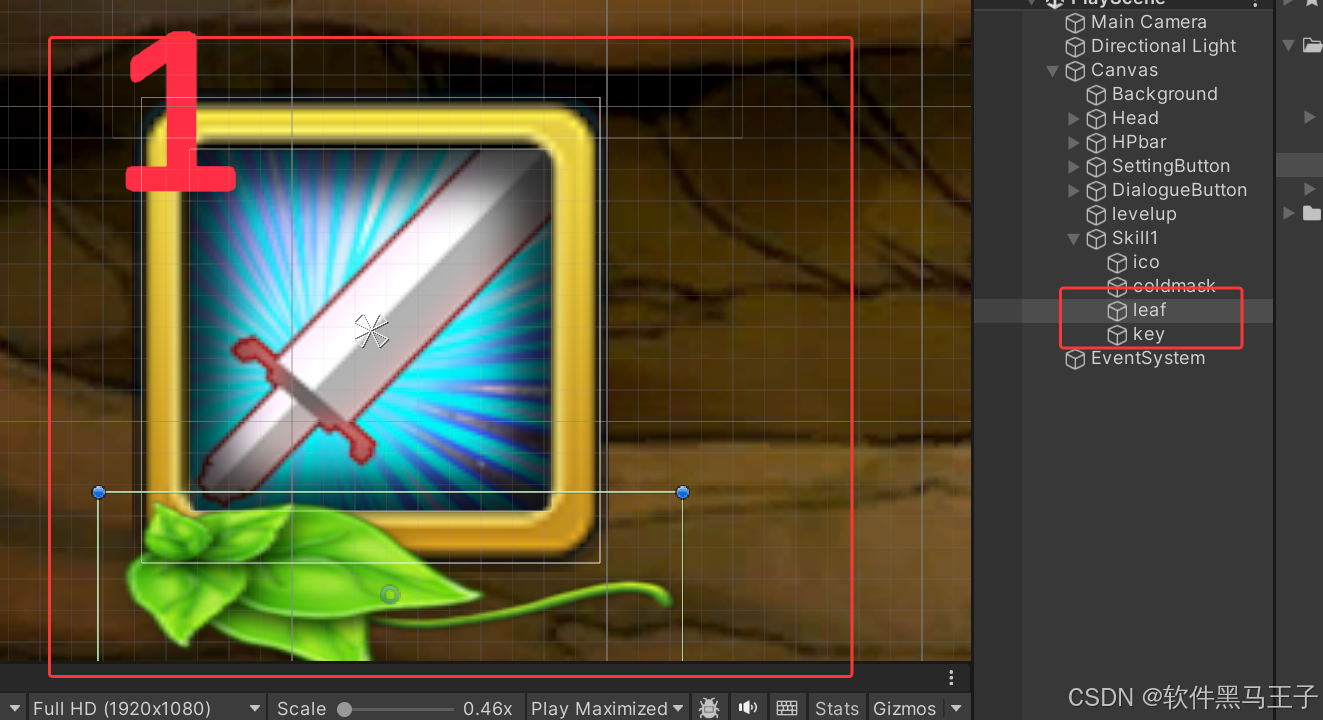This screenshot has width=1323, height=720.
Task: Click the sword skill icon image
Action: [x=371, y=329]
